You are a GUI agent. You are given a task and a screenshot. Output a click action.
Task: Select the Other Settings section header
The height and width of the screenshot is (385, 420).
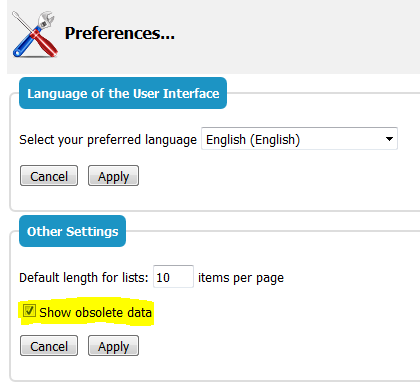coord(72,231)
